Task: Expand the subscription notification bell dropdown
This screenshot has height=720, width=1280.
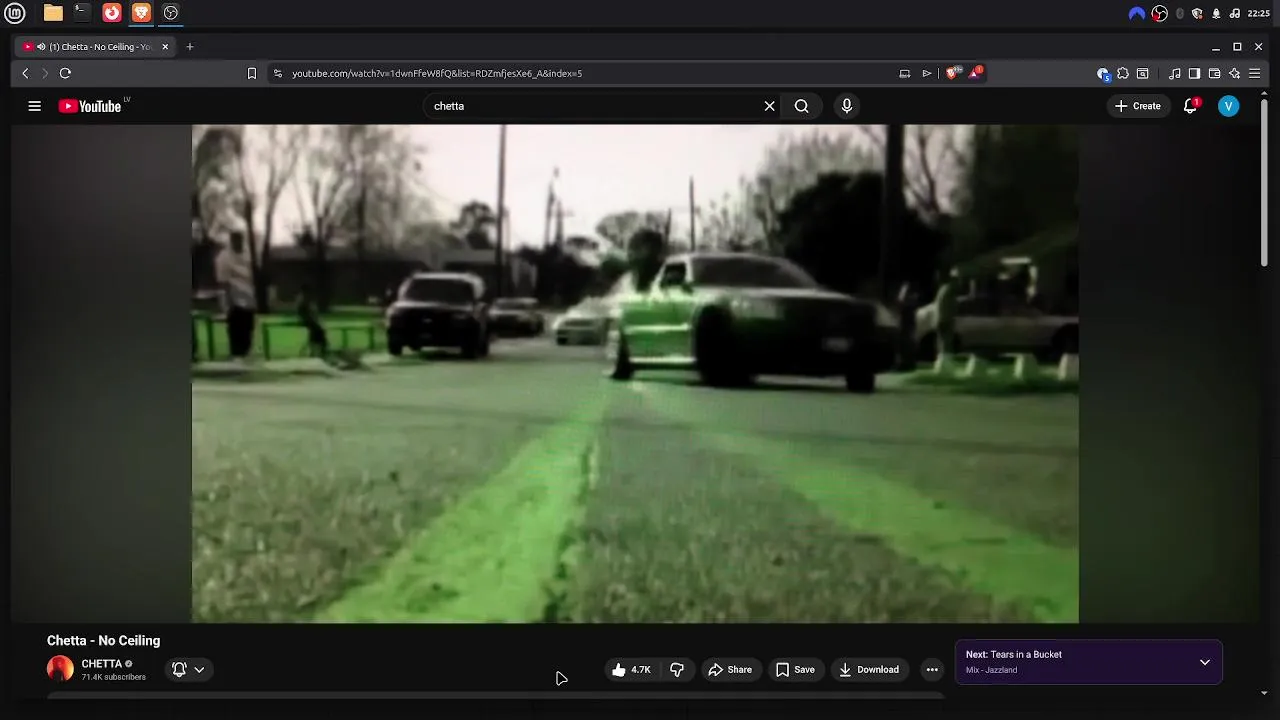Action: click(188, 670)
